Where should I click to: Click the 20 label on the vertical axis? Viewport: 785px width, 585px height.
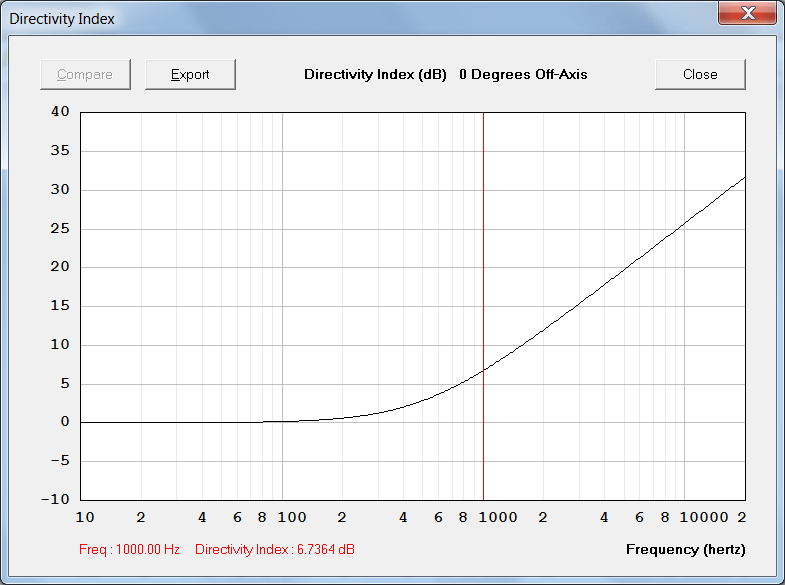click(60, 267)
